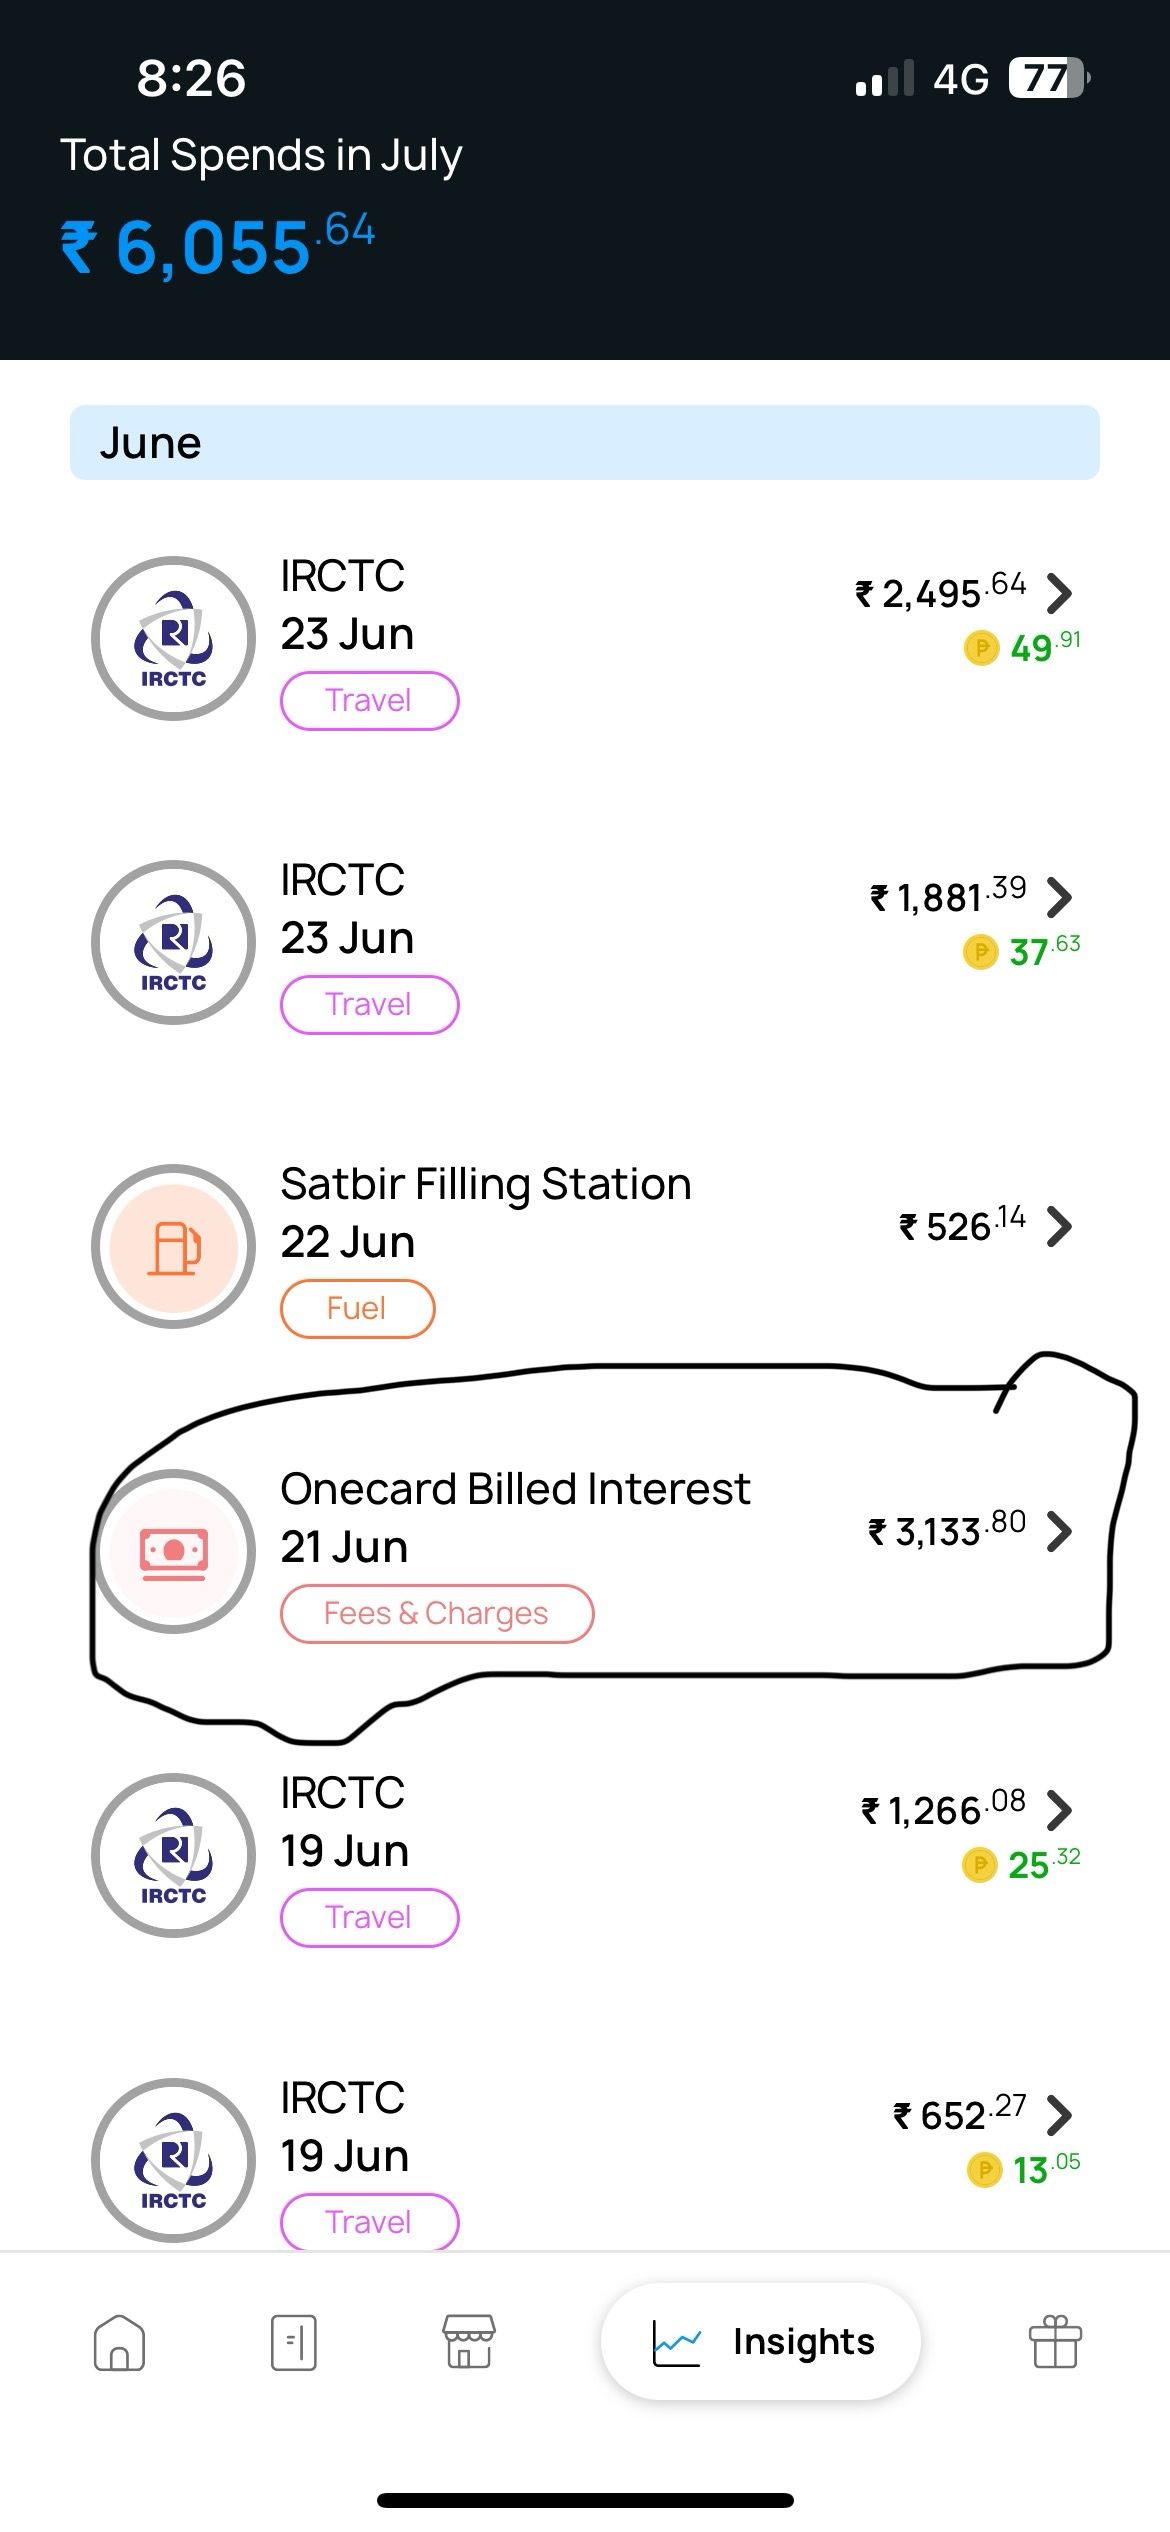Open the Home tab icon
The image size is (1170, 2532).
tap(119, 2342)
